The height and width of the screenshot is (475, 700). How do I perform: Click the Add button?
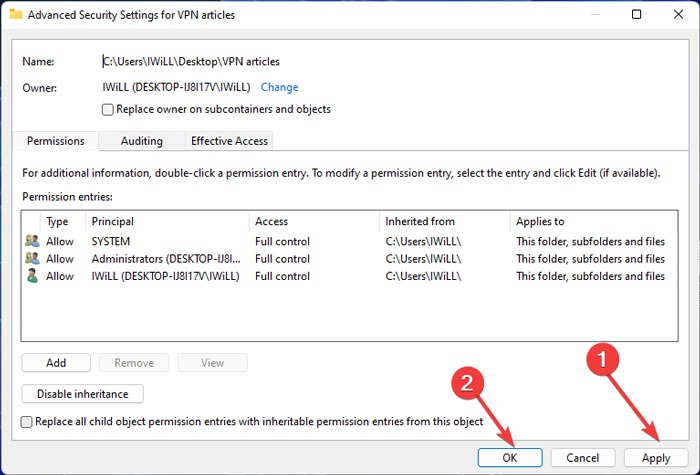pyautogui.click(x=56, y=362)
